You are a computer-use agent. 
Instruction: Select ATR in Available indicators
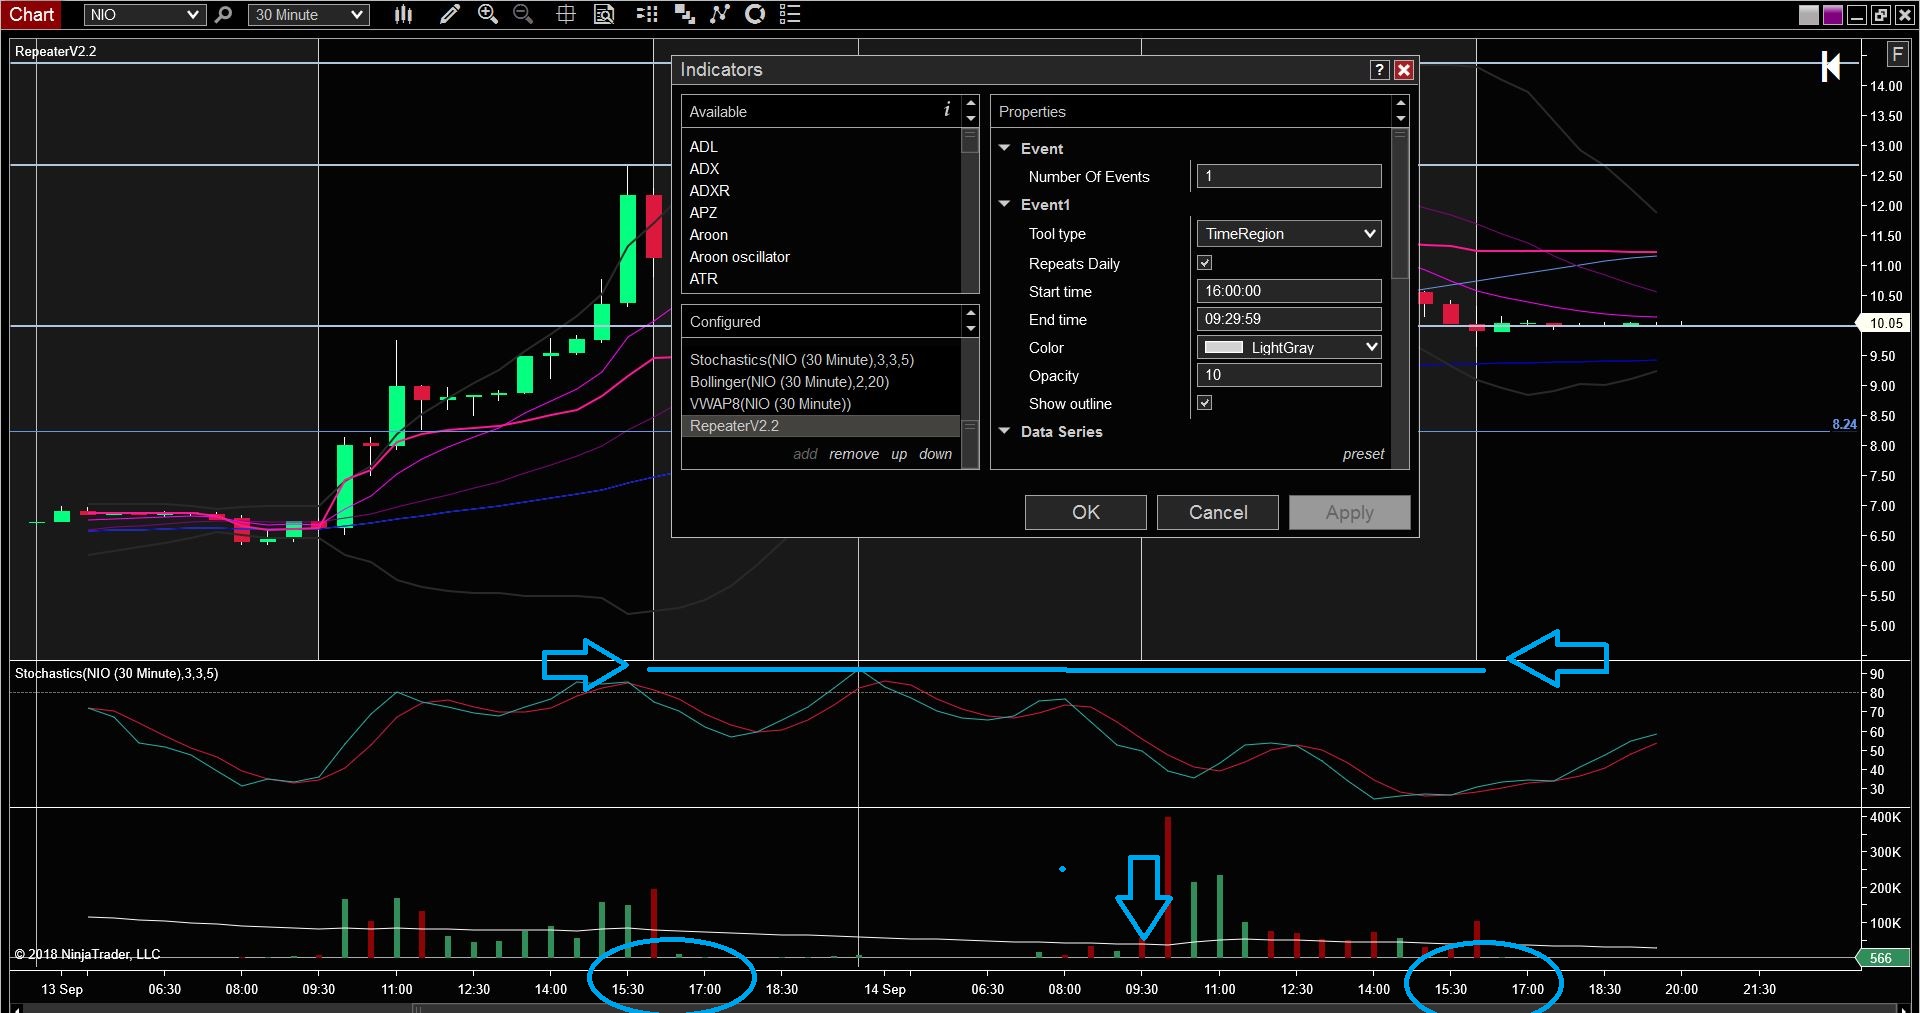[703, 279]
